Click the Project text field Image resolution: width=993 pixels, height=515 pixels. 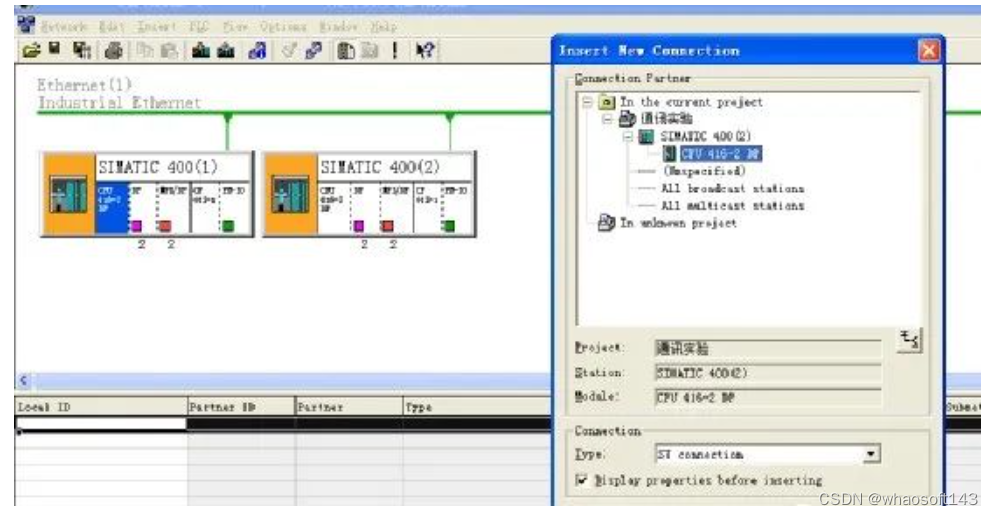tap(768, 348)
